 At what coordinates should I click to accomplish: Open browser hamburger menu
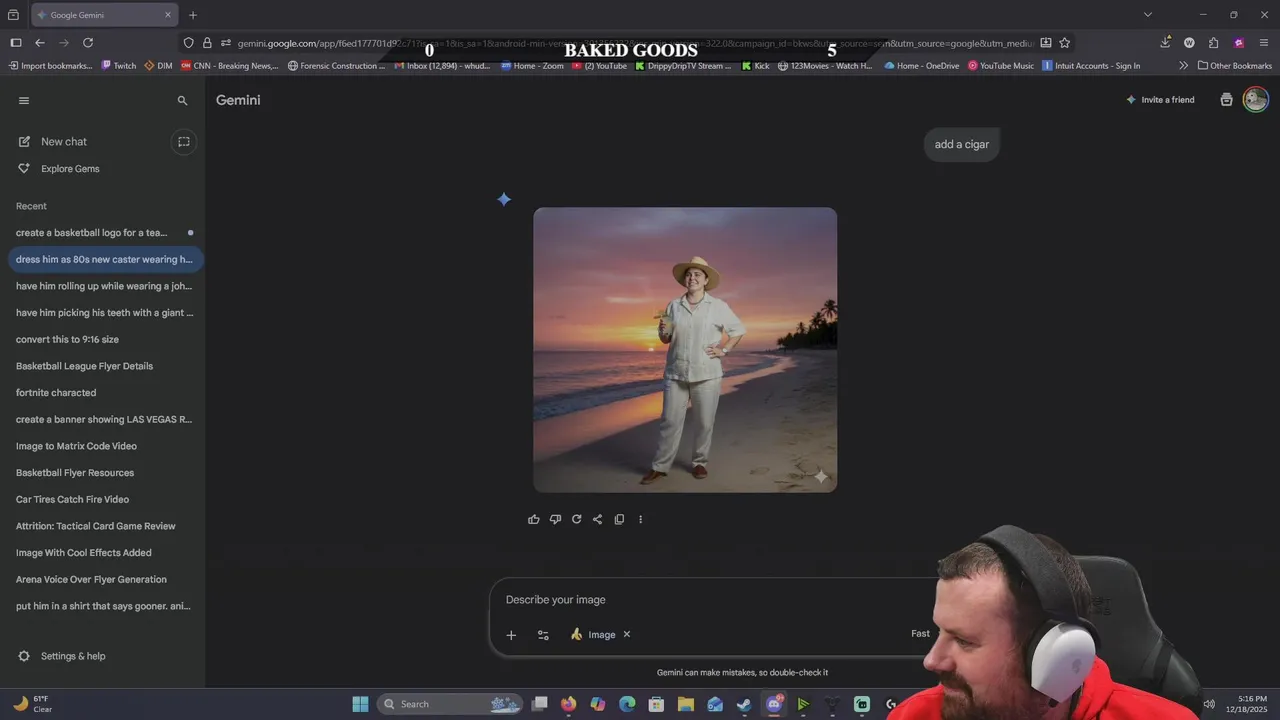tap(1264, 43)
